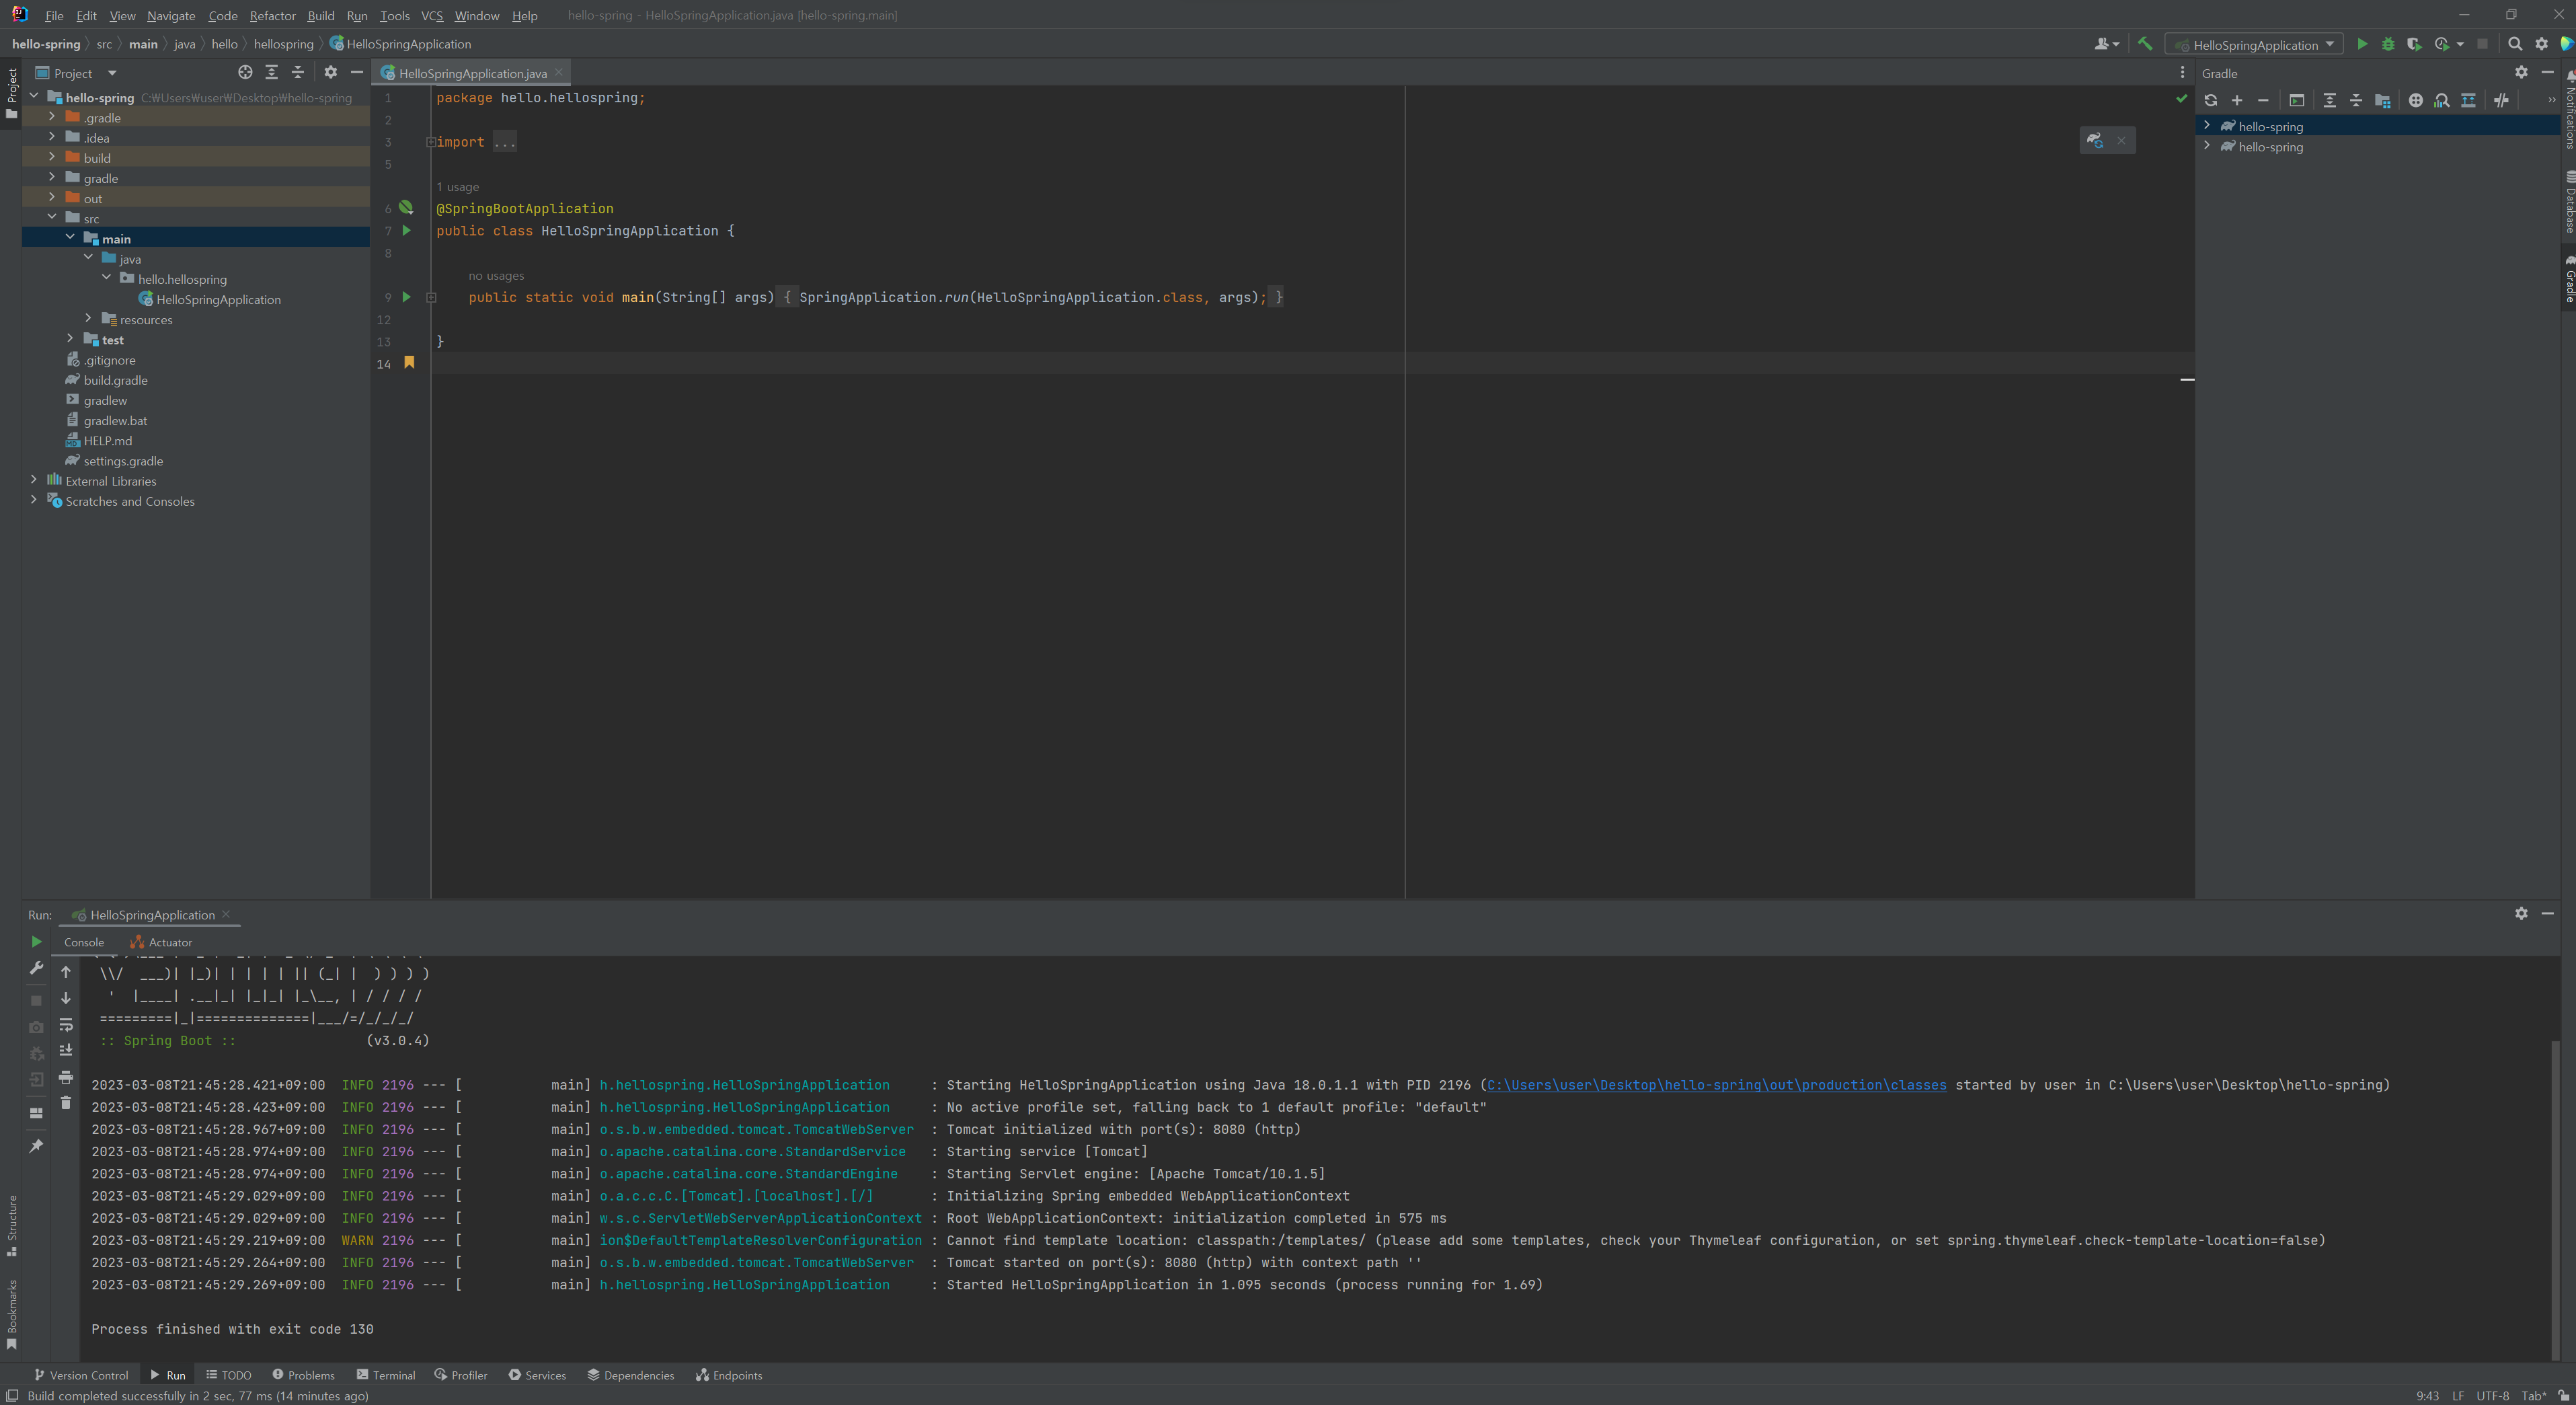Reload all Gradle projects icon
This screenshot has height=1405, width=2576.
(2210, 100)
